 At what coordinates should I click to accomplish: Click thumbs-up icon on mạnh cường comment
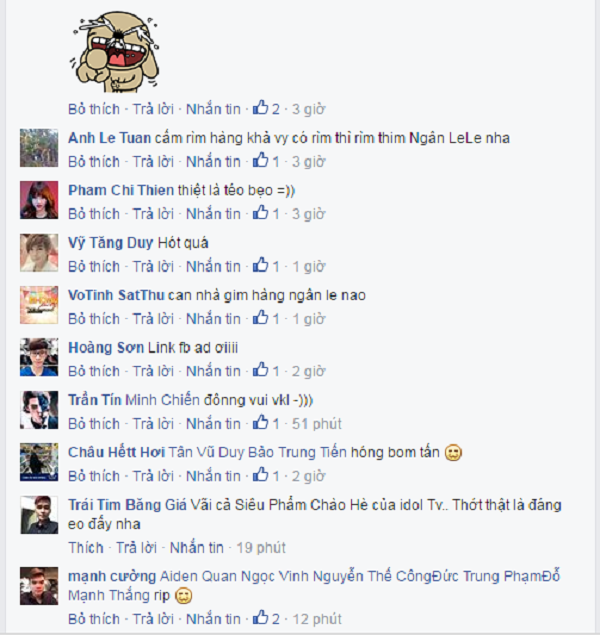pos(260,618)
